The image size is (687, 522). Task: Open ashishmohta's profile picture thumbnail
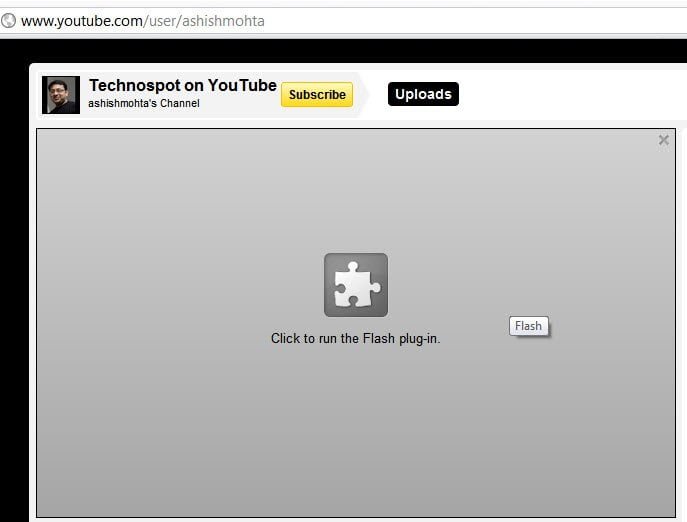[x=61, y=95]
